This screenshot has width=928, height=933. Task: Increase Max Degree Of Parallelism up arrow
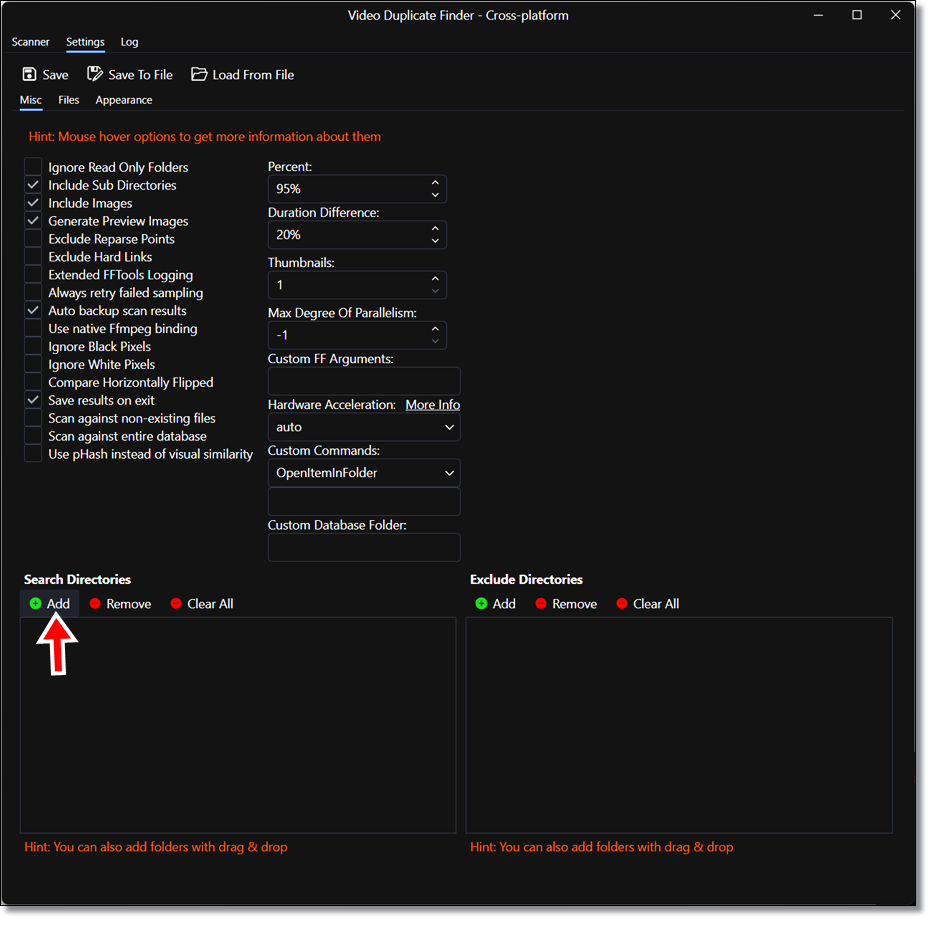(x=435, y=328)
